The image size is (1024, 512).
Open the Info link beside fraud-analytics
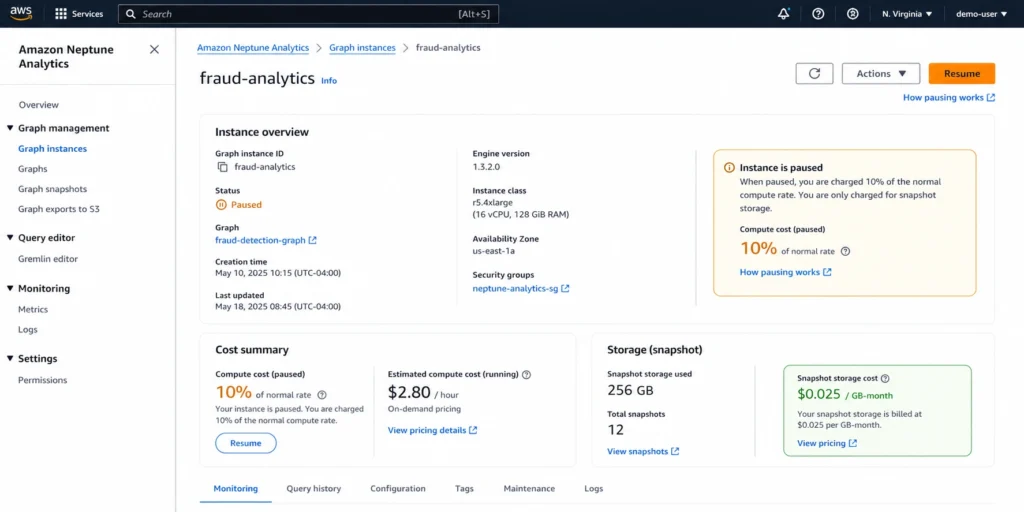(329, 80)
